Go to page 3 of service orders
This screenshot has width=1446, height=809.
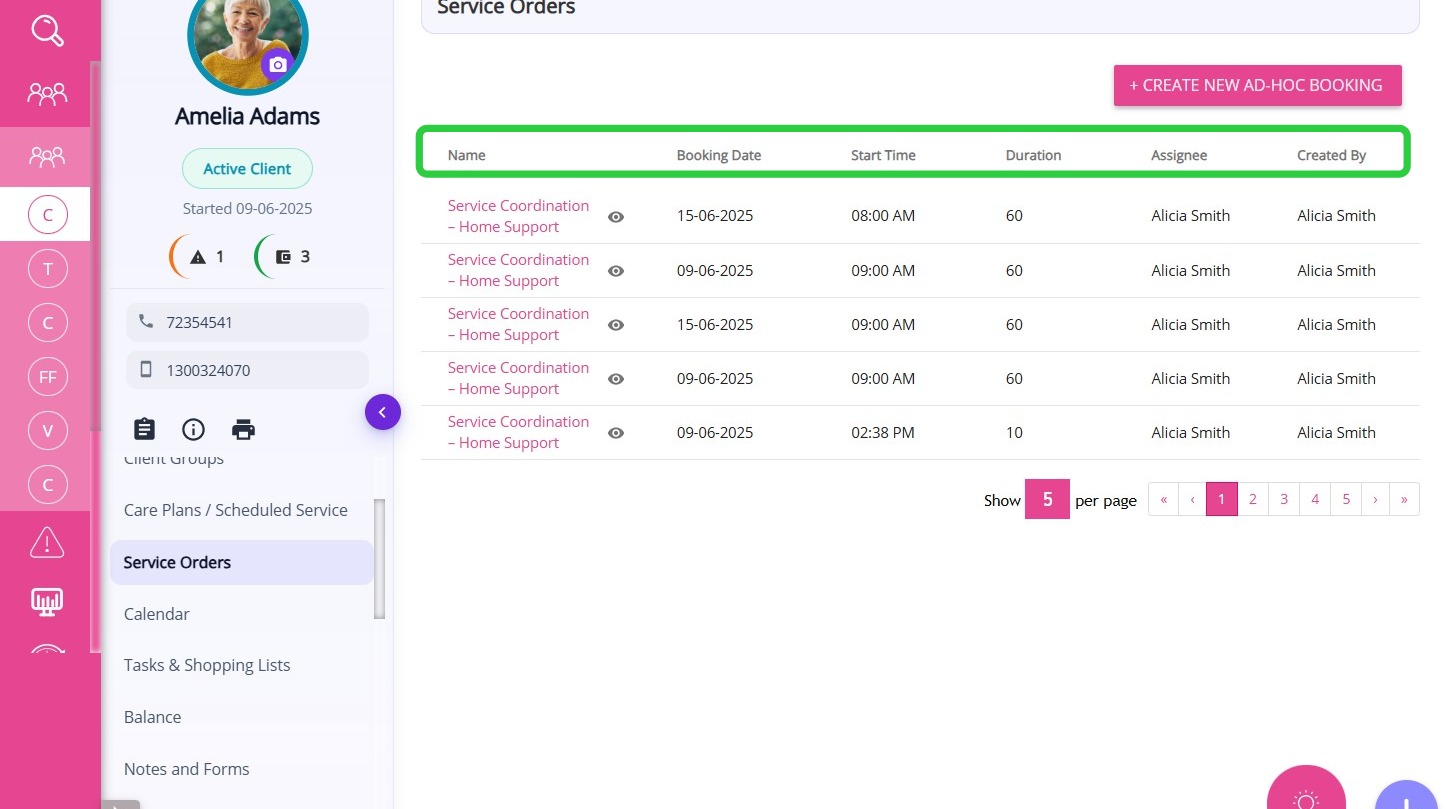(1284, 499)
